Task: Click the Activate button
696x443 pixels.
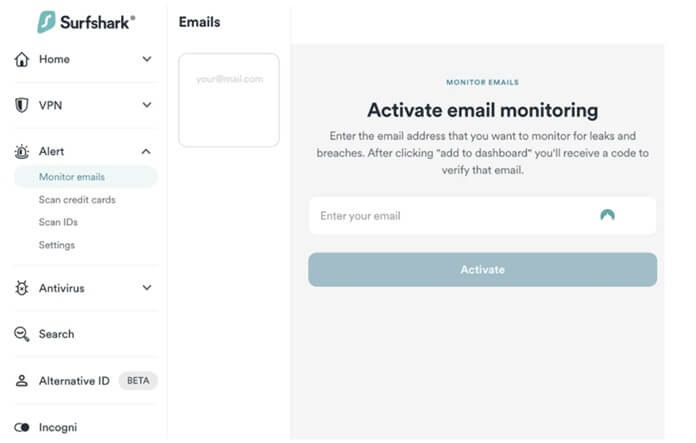Action: coord(482,269)
